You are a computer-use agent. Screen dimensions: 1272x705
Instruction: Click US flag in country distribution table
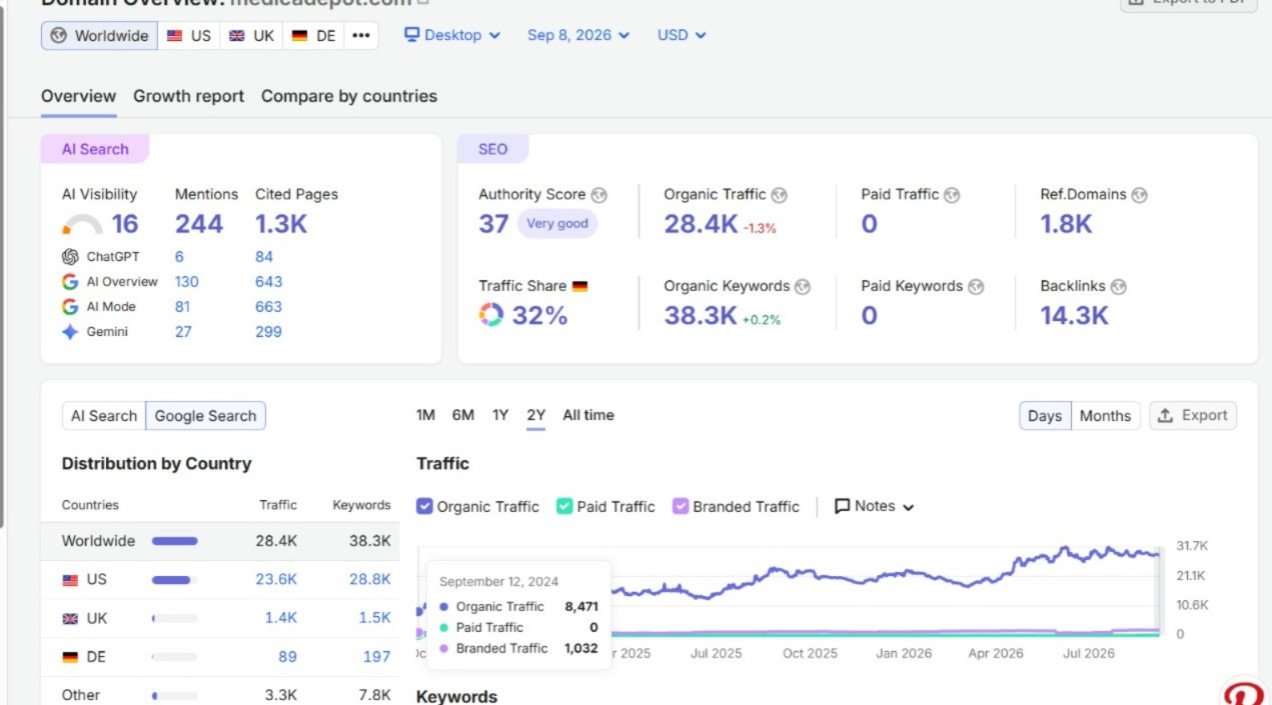point(70,580)
